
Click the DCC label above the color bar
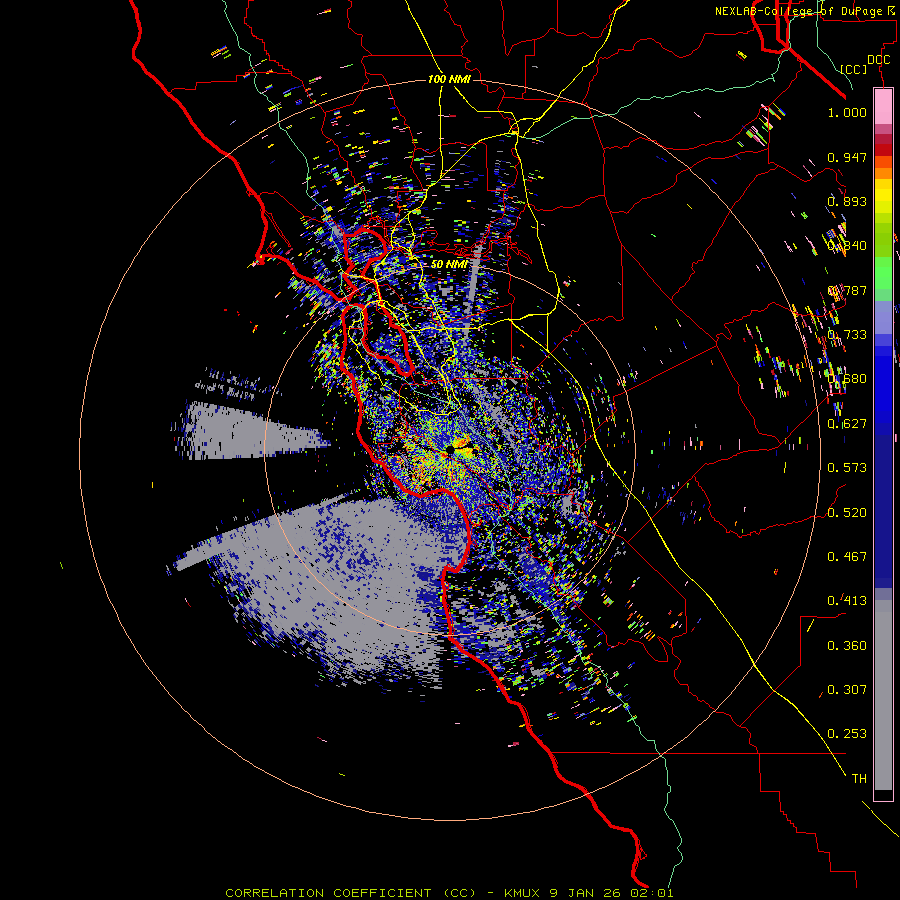click(878, 60)
